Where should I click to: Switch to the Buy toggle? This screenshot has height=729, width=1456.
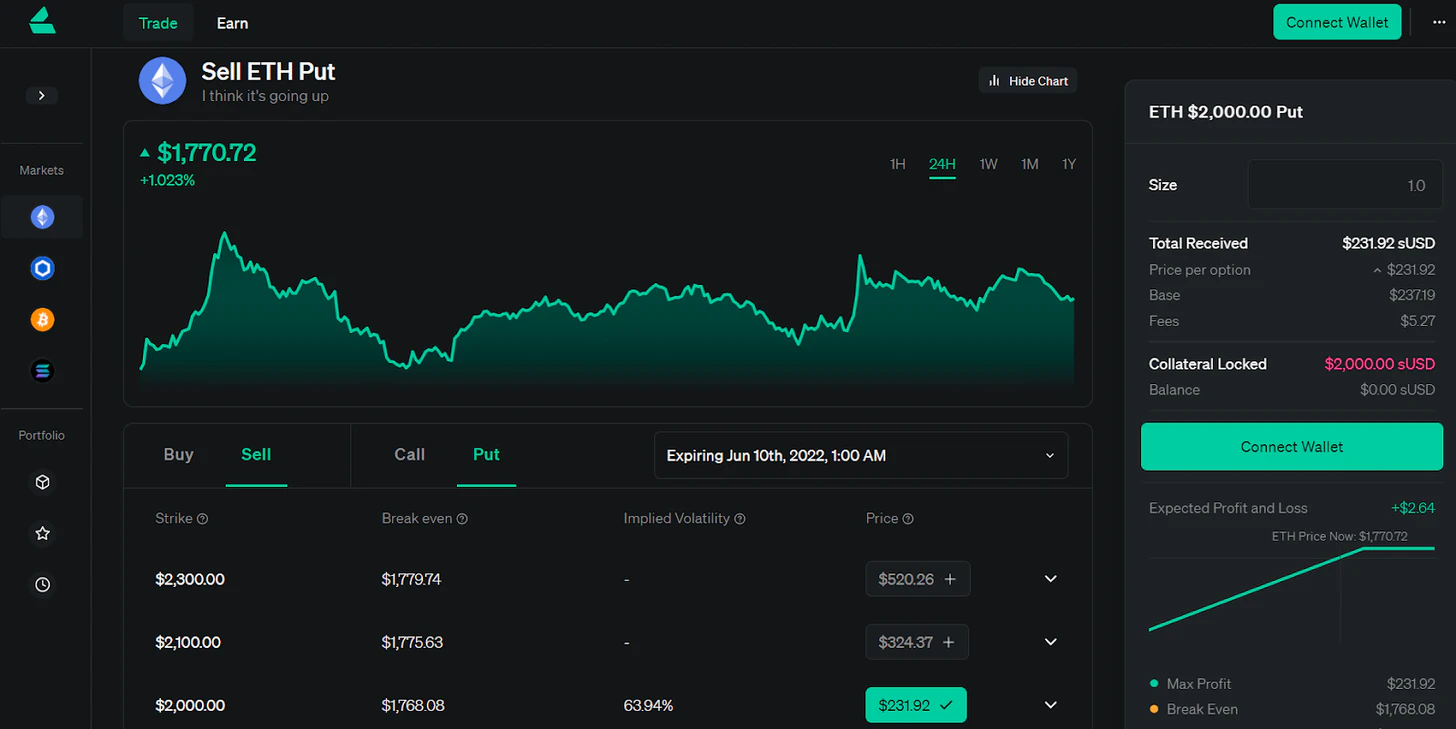click(x=178, y=455)
